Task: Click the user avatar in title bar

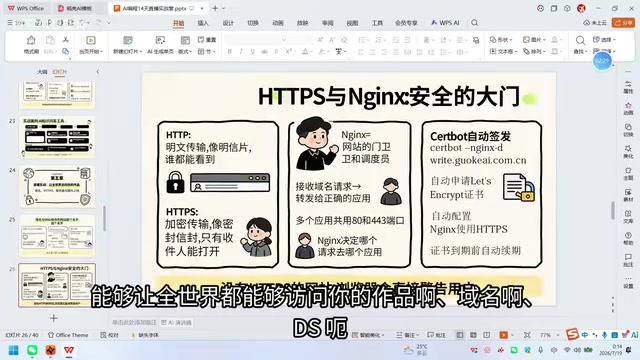Action: [x=581, y=8]
